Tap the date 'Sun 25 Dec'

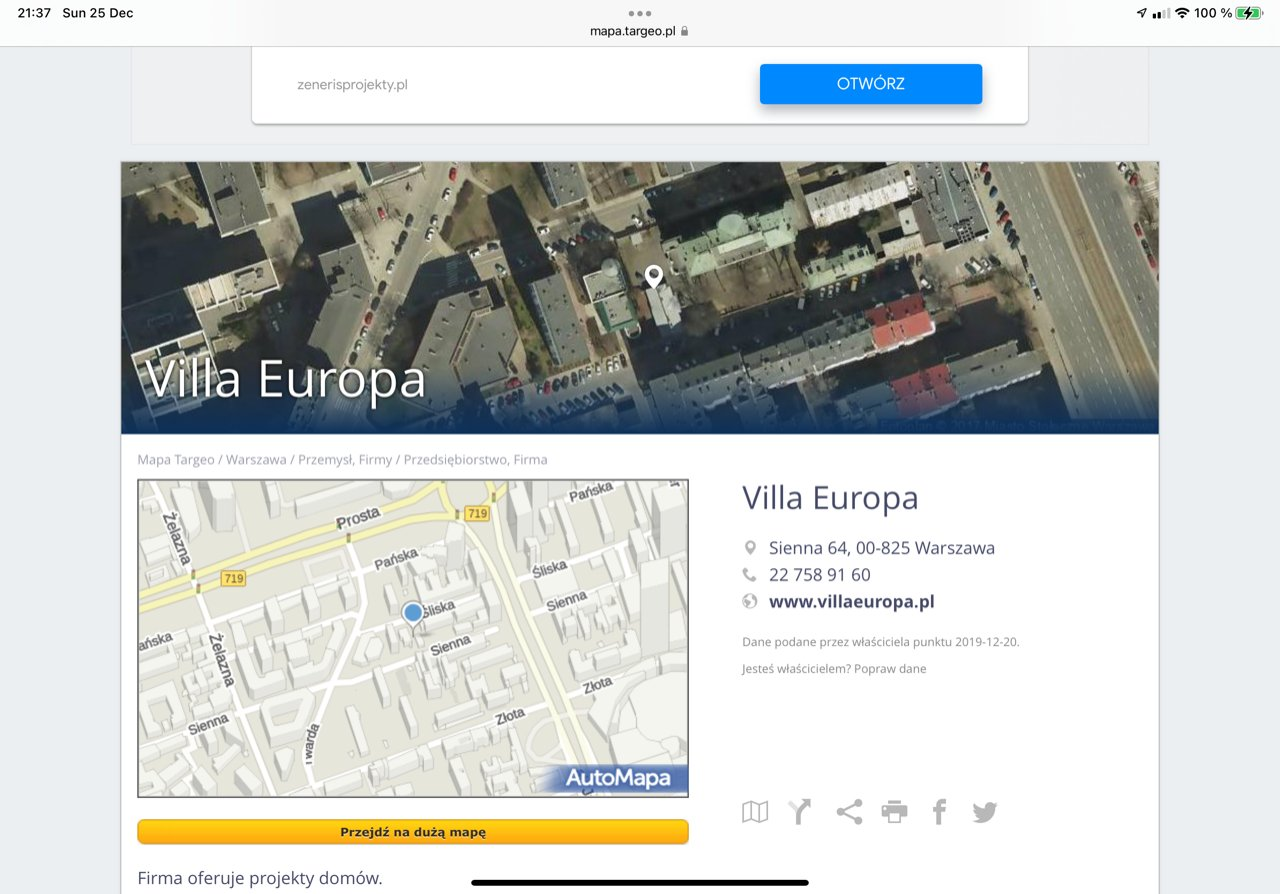pos(98,13)
